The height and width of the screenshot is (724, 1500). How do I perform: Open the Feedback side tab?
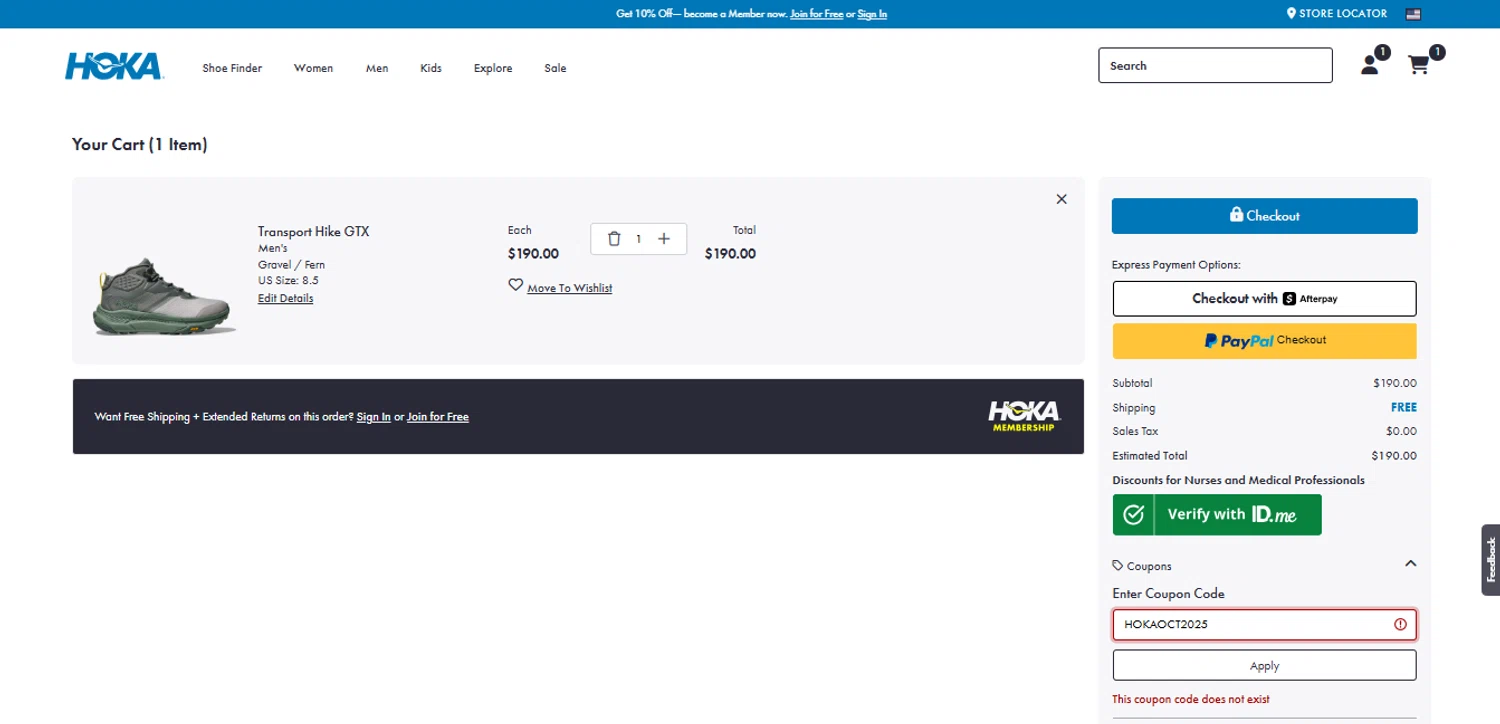[x=1490, y=560]
